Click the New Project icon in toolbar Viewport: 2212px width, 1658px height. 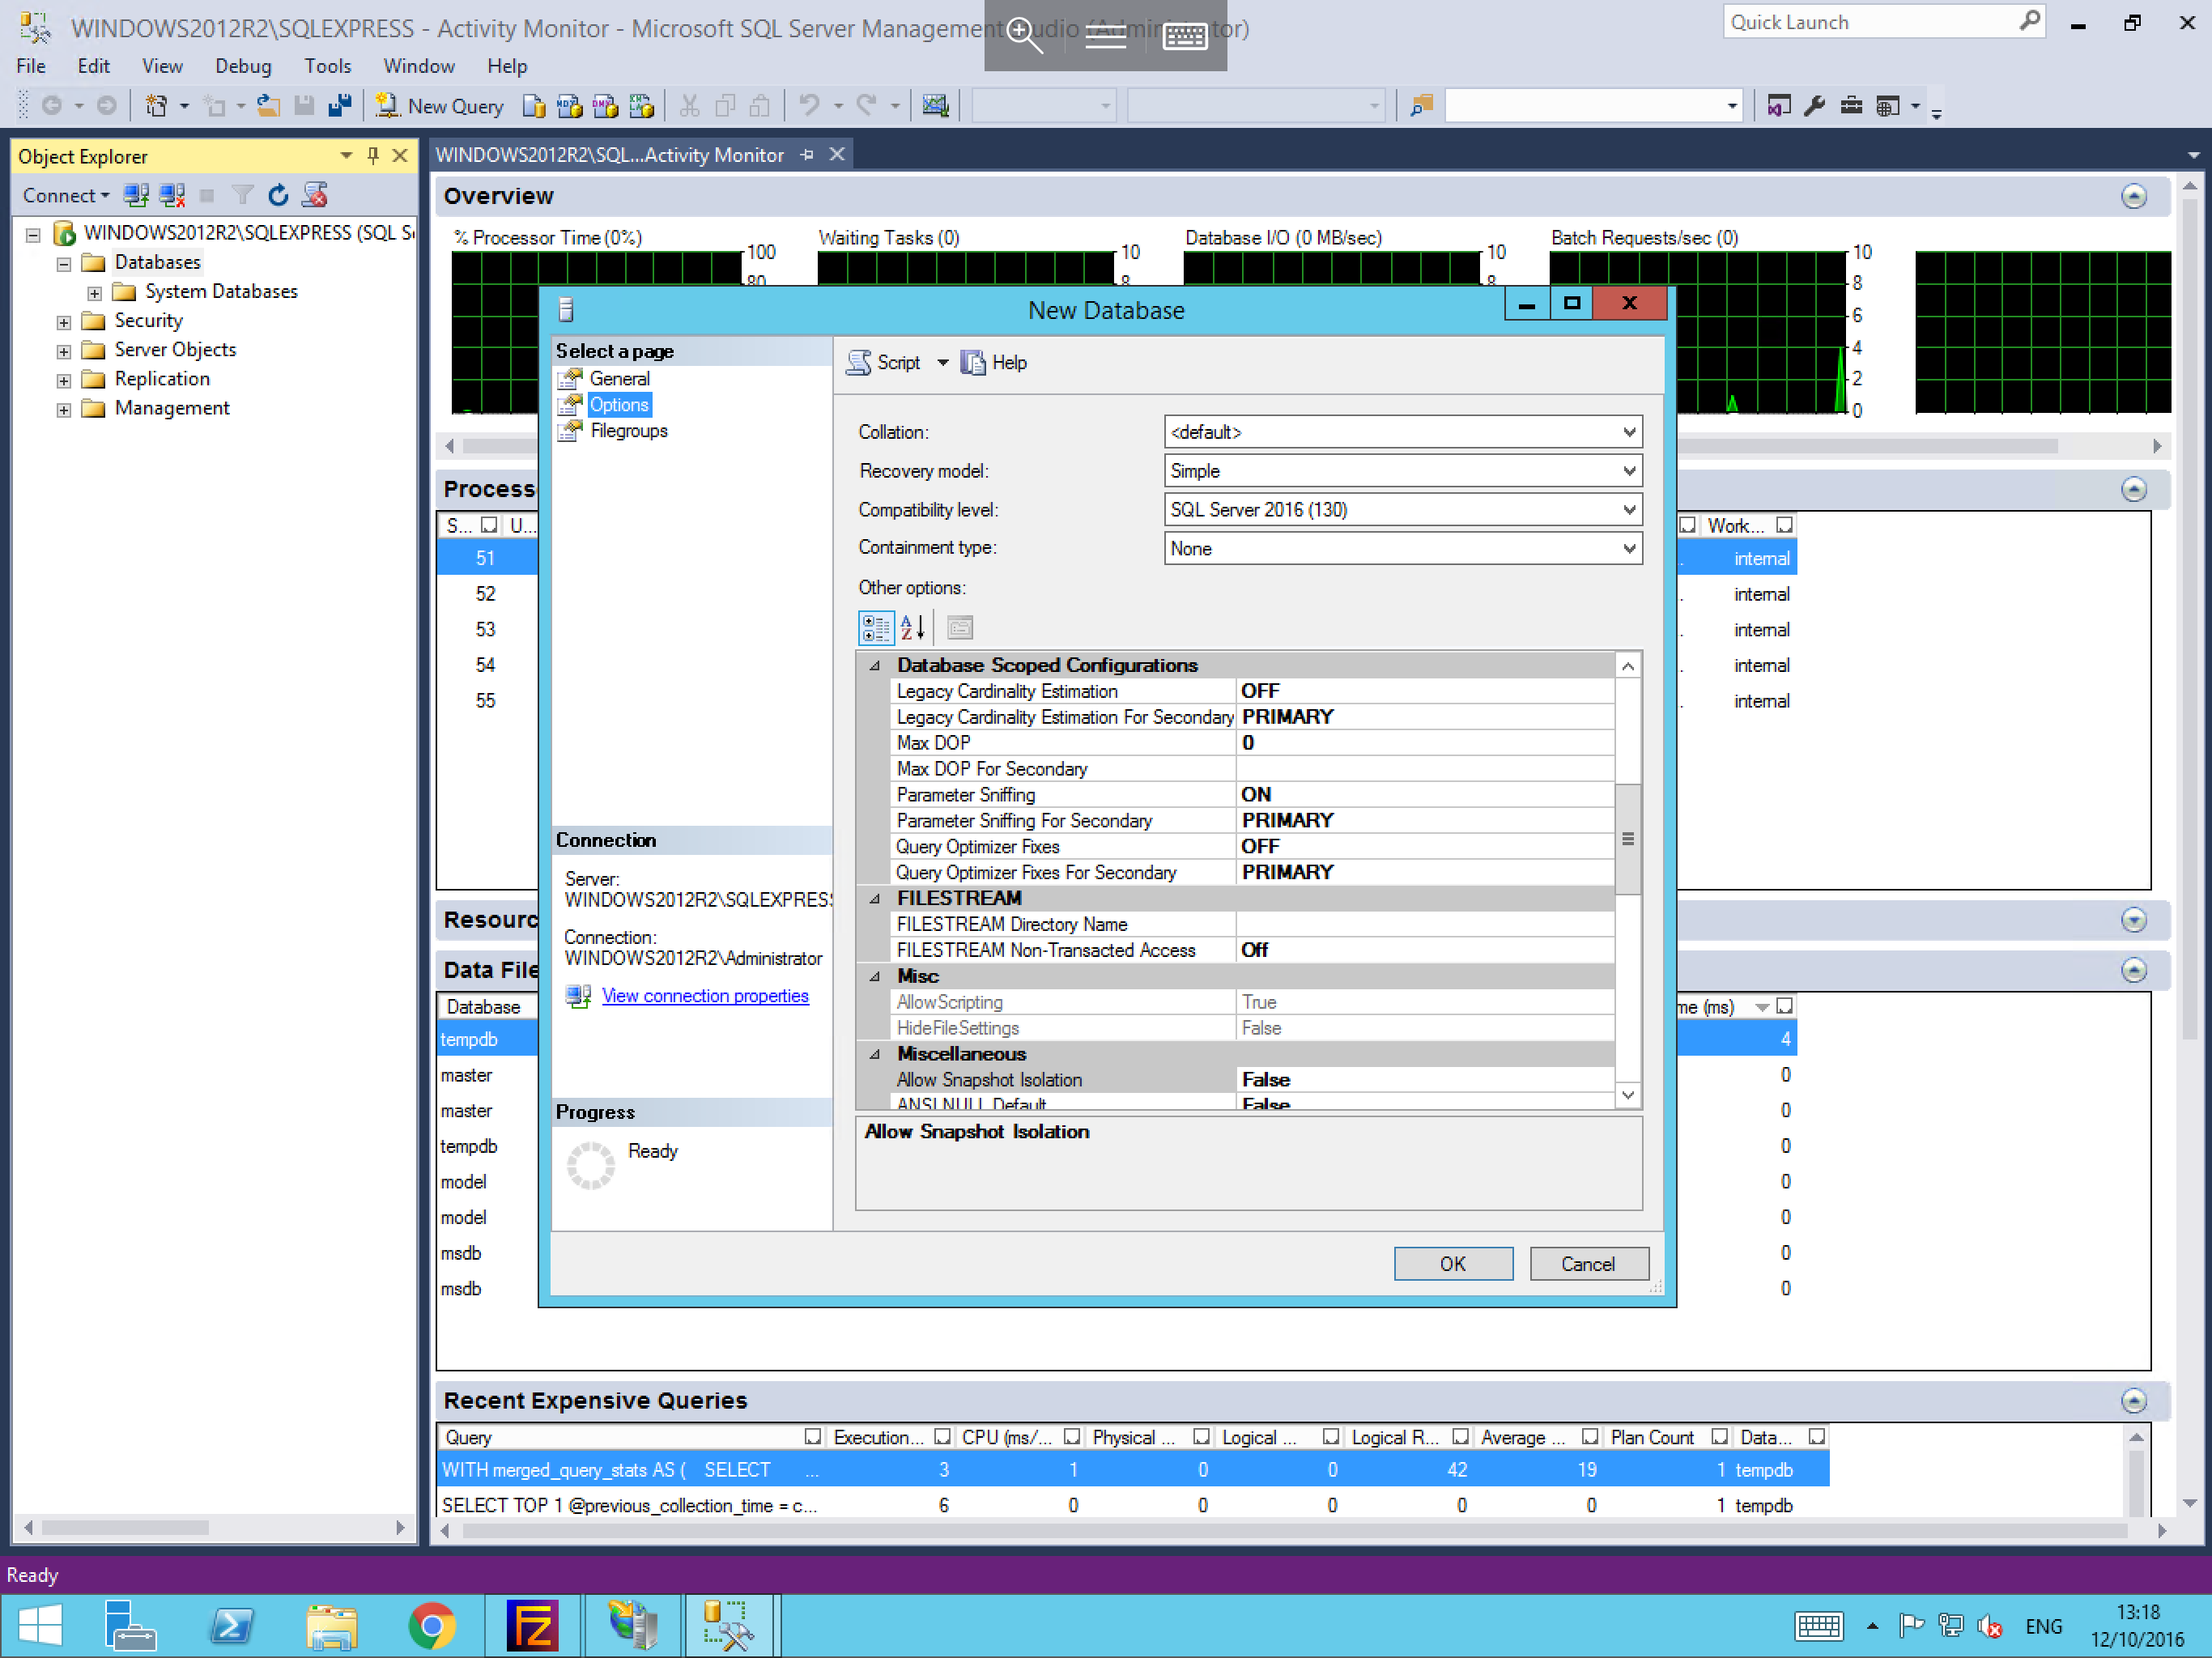click(156, 106)
